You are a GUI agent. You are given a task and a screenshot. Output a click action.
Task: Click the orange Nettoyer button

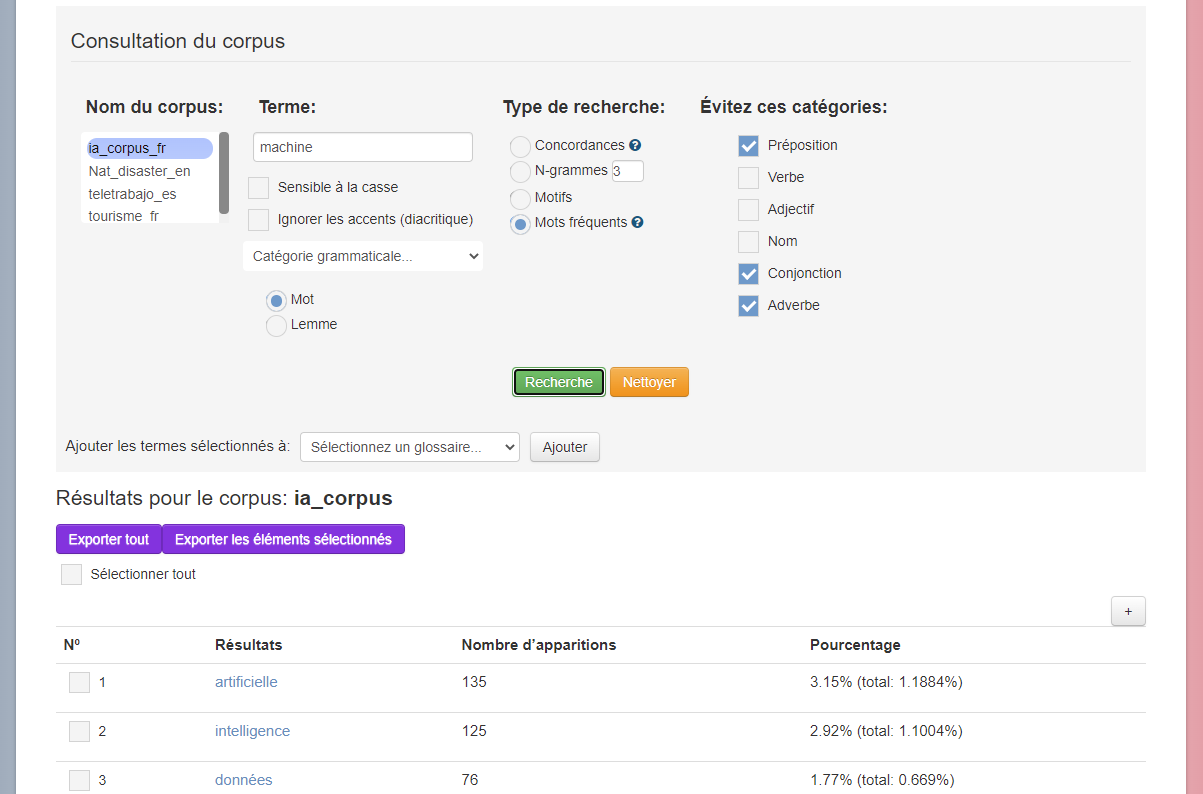[649, 382]
